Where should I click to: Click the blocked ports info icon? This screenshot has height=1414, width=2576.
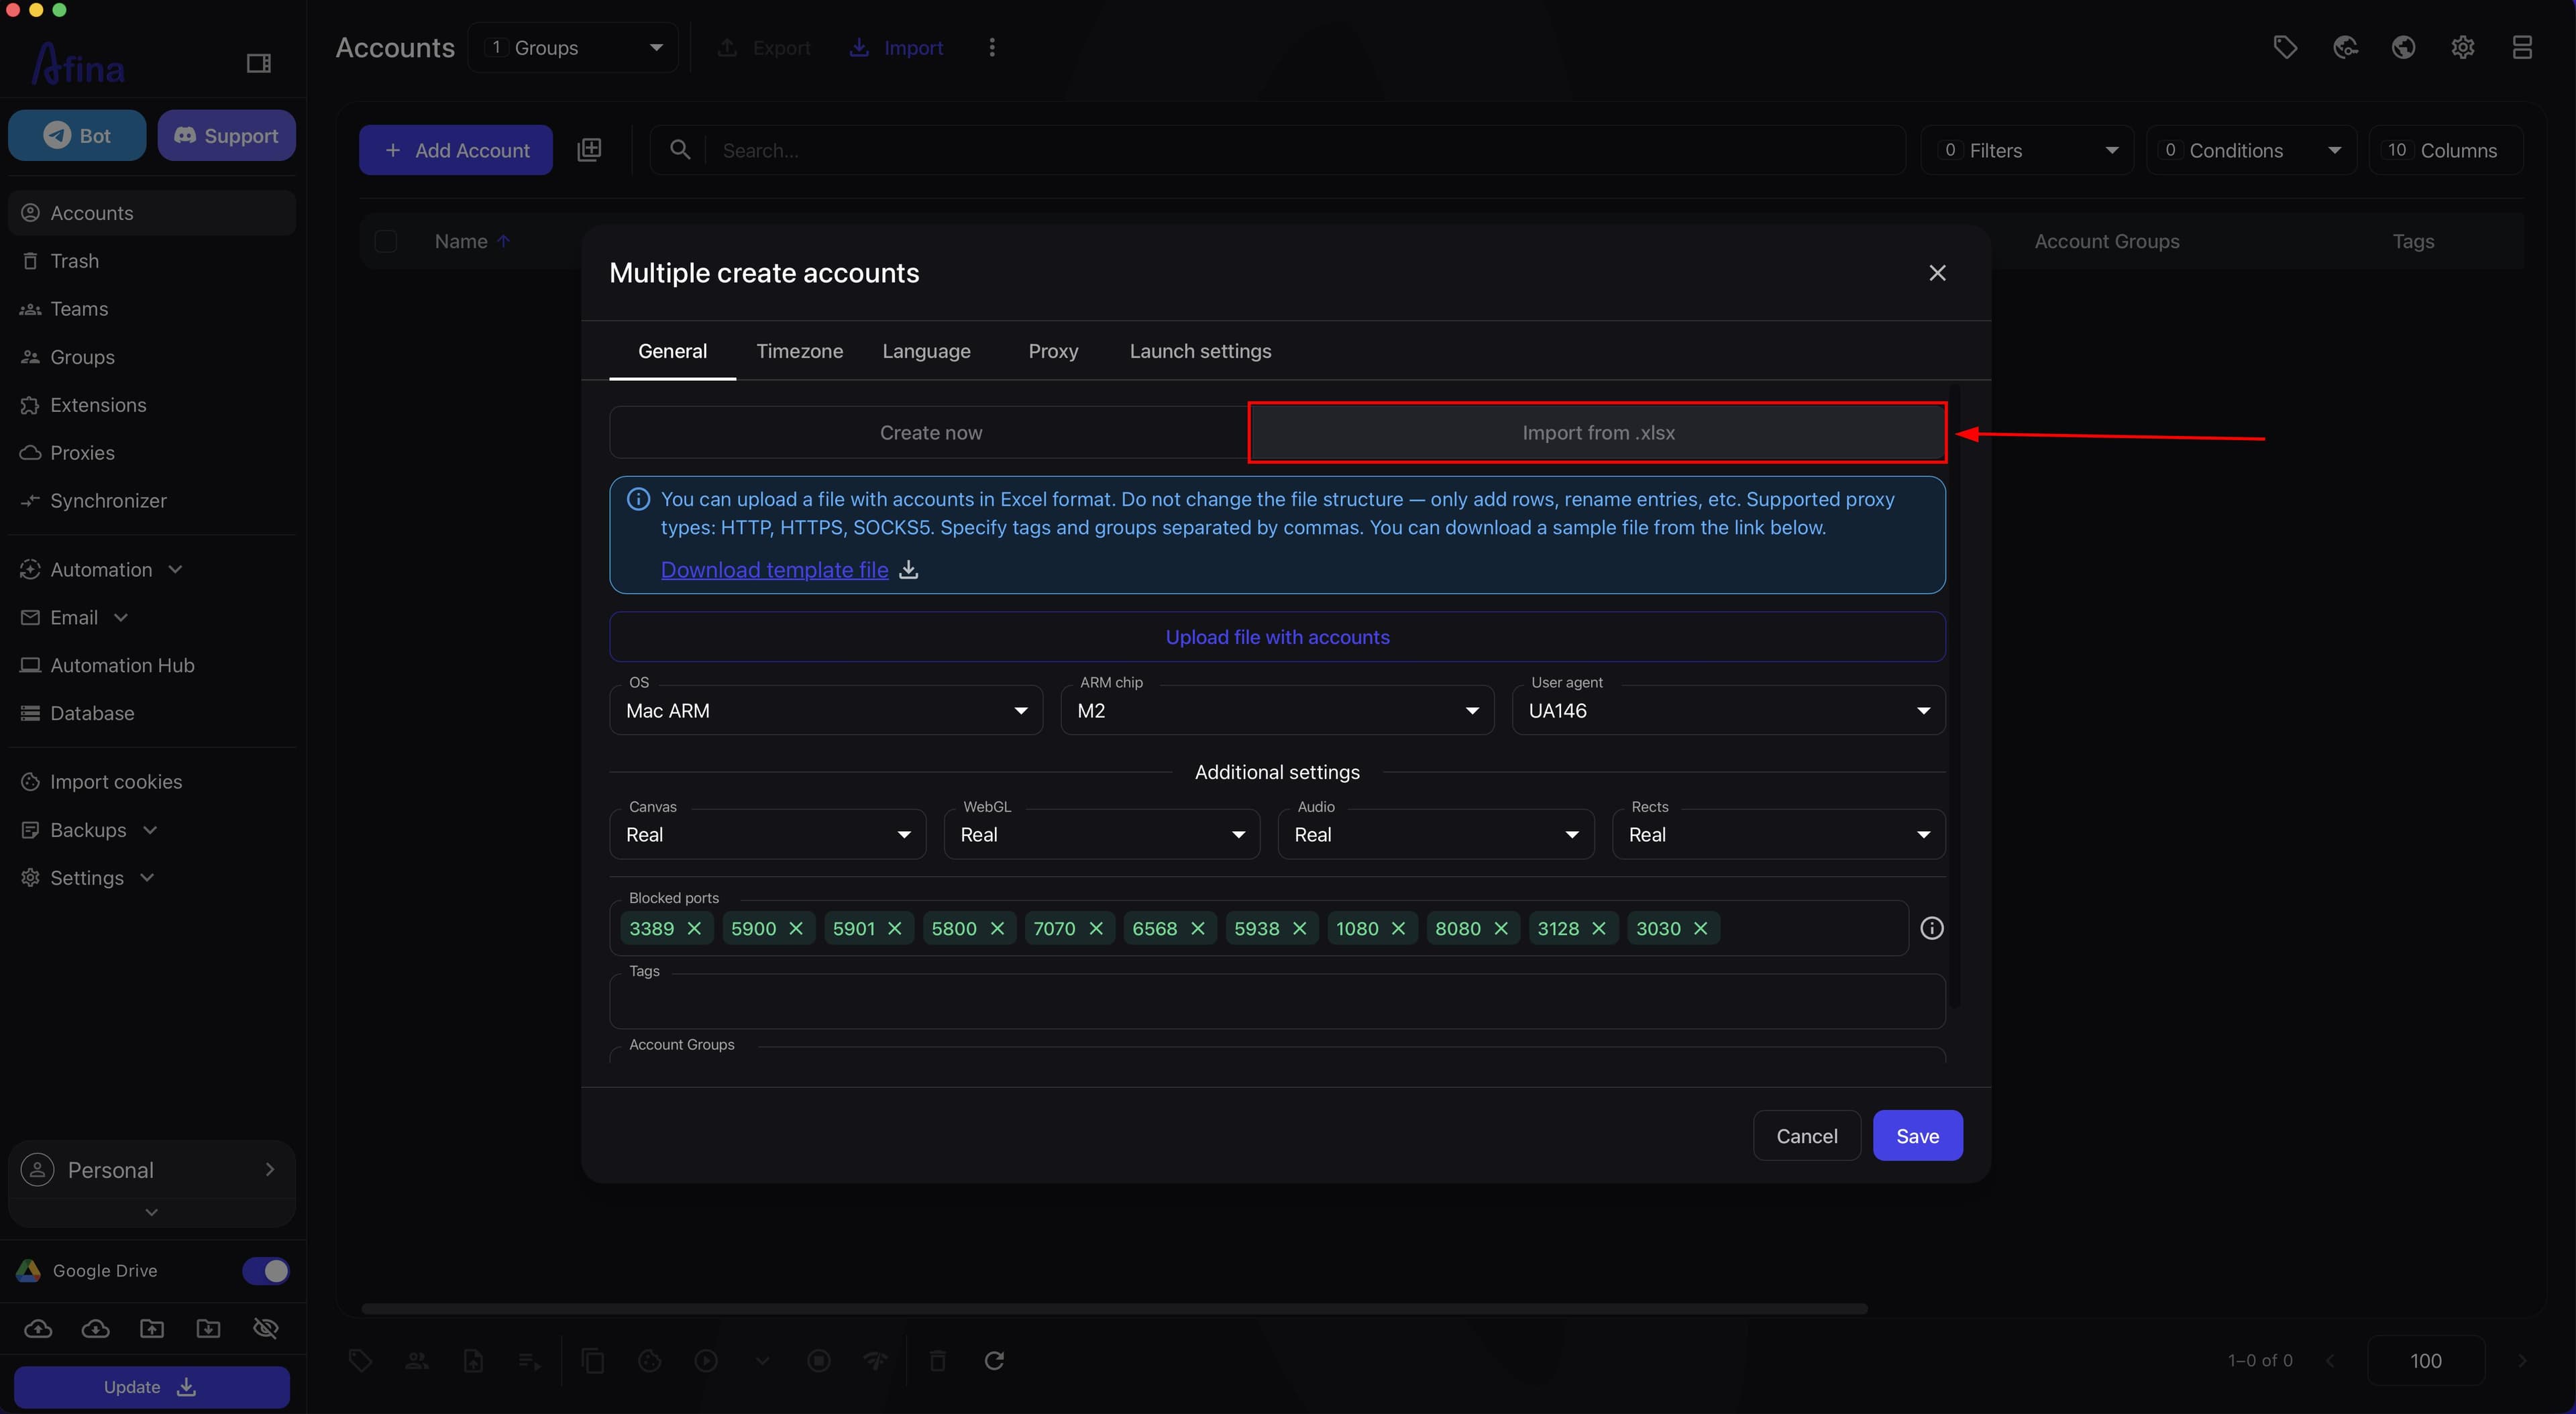(x=1932, y=928)
